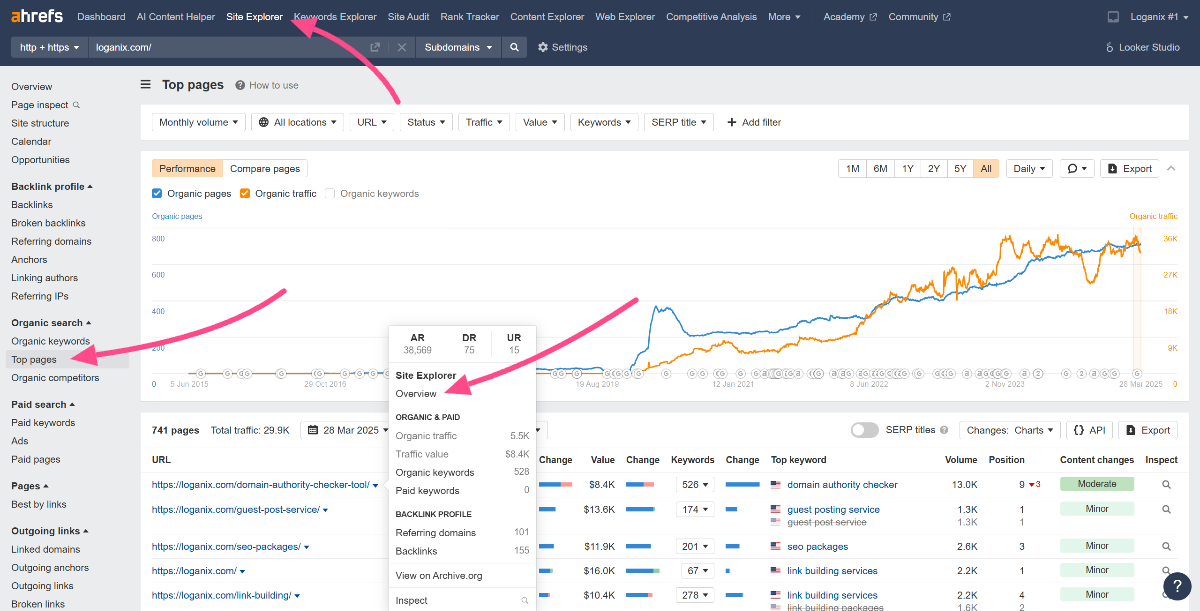Click US flag beside domain authority checker
1200x611 pixels.
coord(776,485)
